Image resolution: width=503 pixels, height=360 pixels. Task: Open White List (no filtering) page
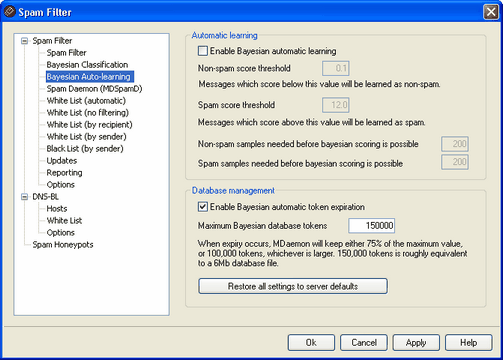(x=88, y=113)
